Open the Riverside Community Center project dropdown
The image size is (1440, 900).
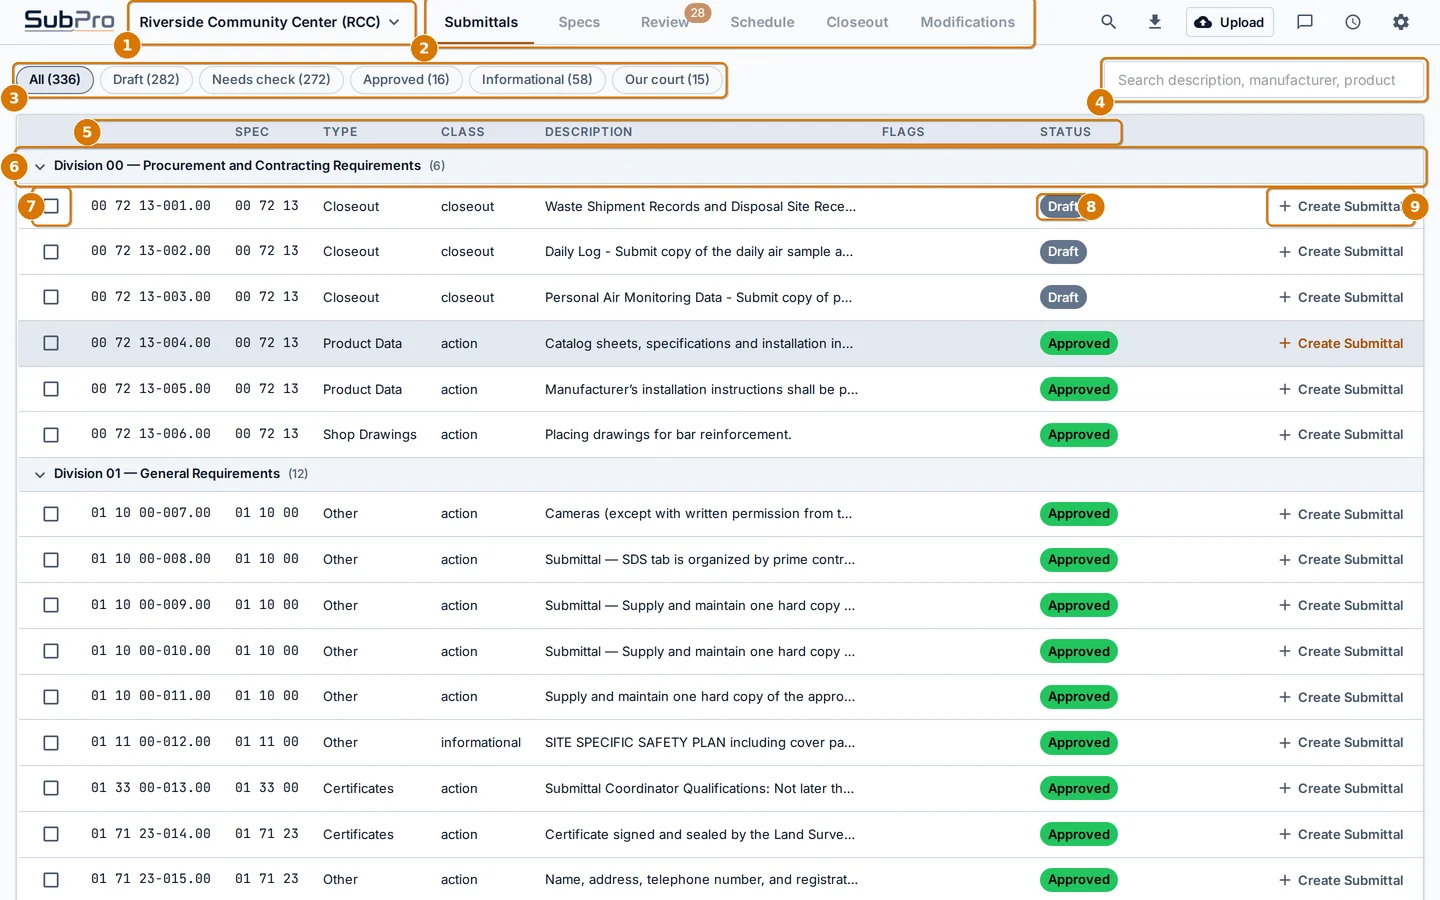tap(270, 22)
